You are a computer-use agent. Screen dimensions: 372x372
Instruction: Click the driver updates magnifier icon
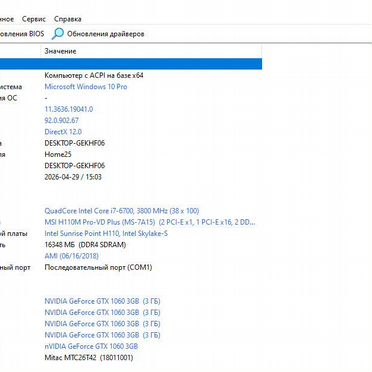click(58, 34)
